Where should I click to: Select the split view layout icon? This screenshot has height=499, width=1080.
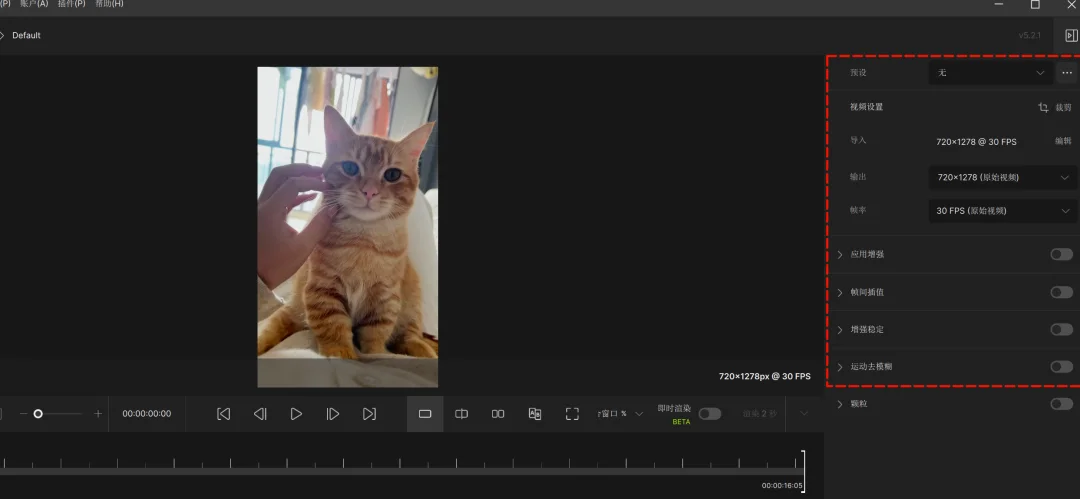[461, 414]
